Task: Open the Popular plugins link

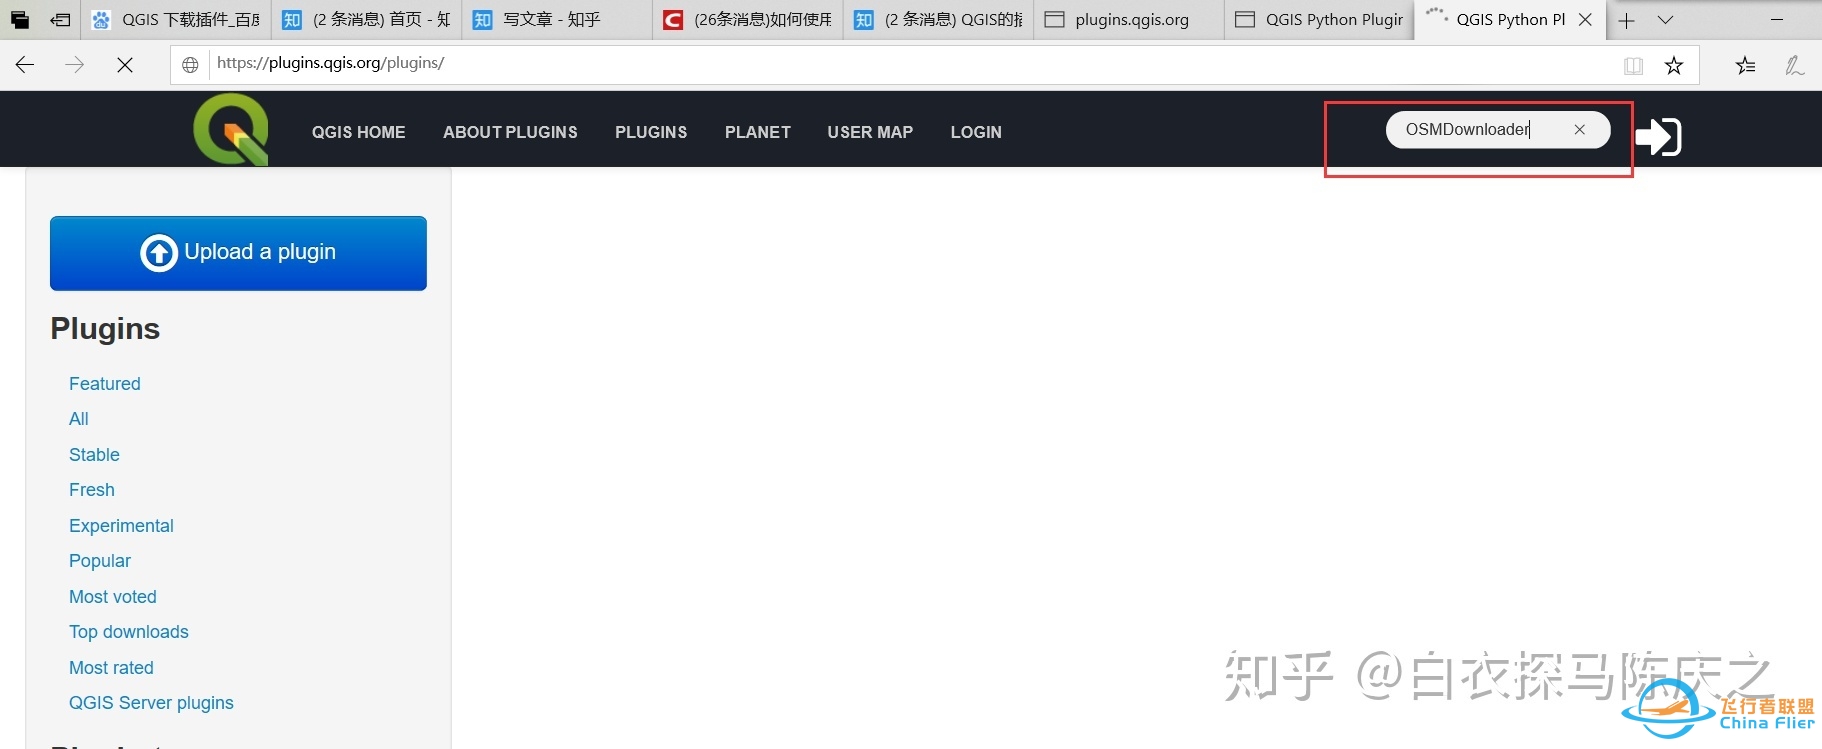Action: (100, 561)
